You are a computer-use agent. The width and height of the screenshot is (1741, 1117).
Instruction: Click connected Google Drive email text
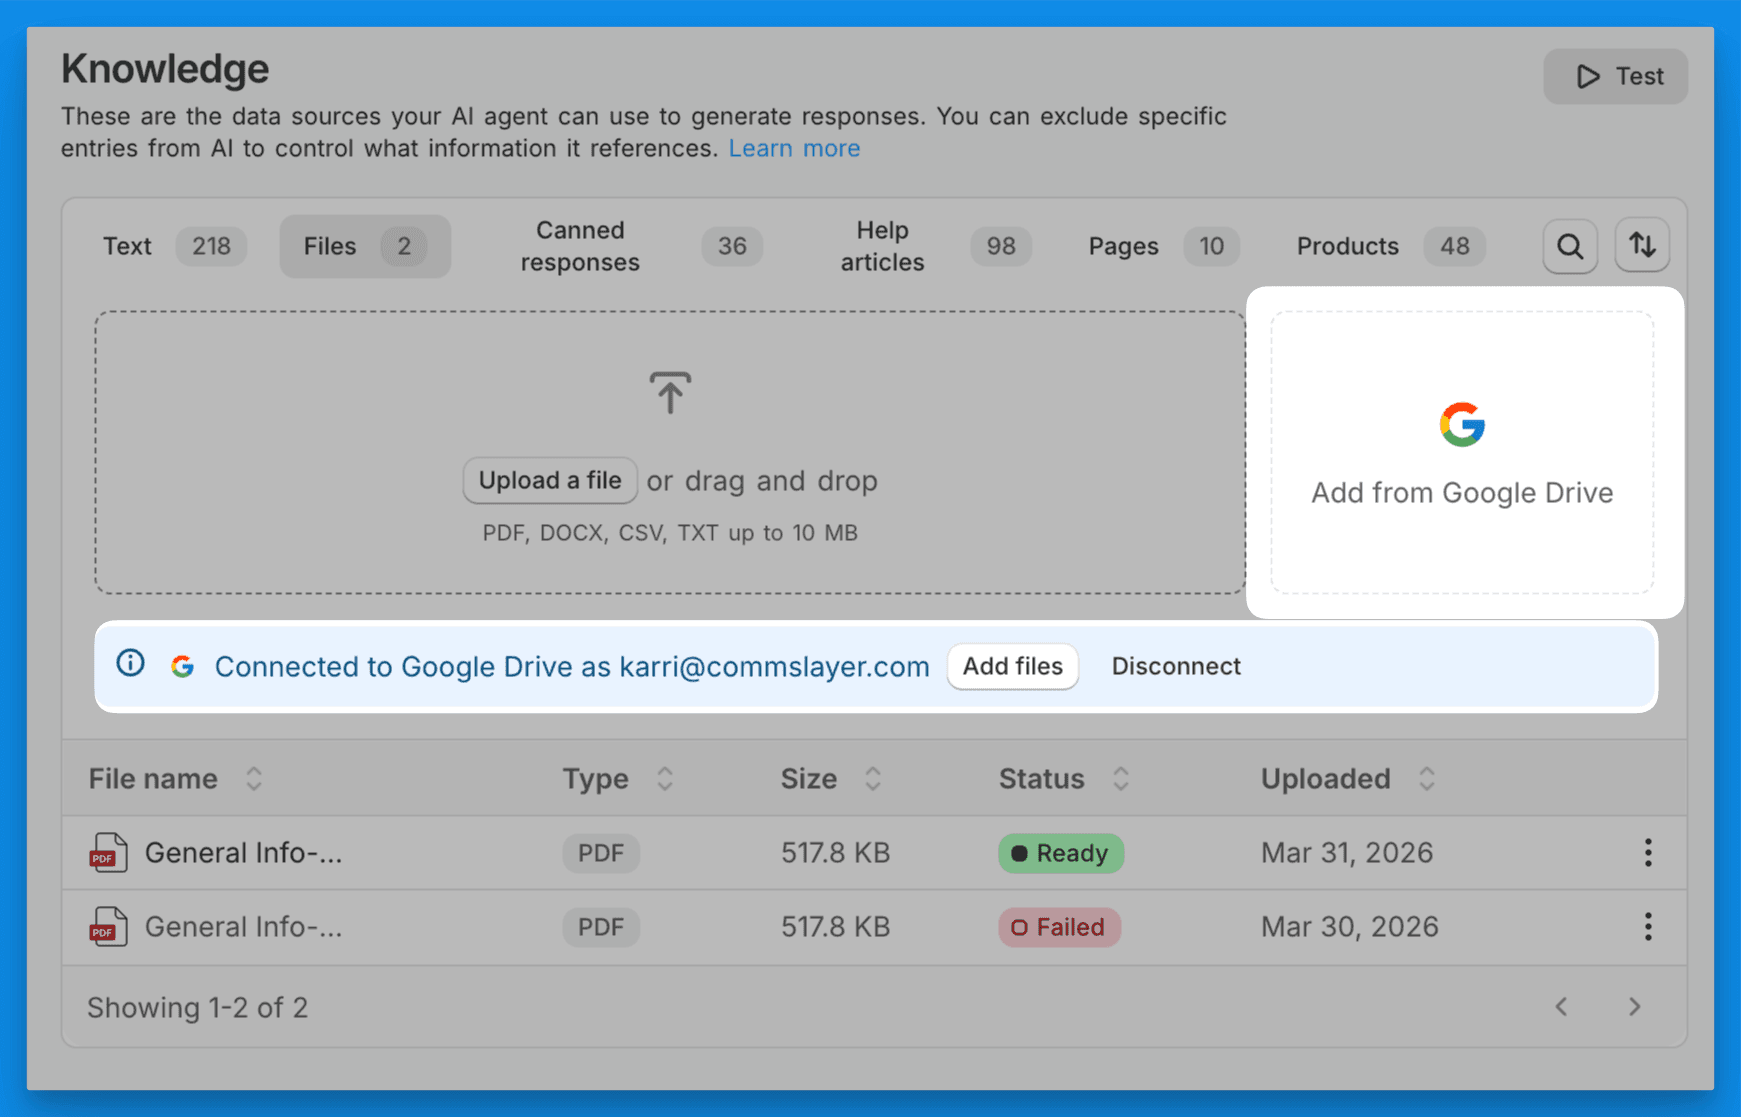tap(775, 667)
